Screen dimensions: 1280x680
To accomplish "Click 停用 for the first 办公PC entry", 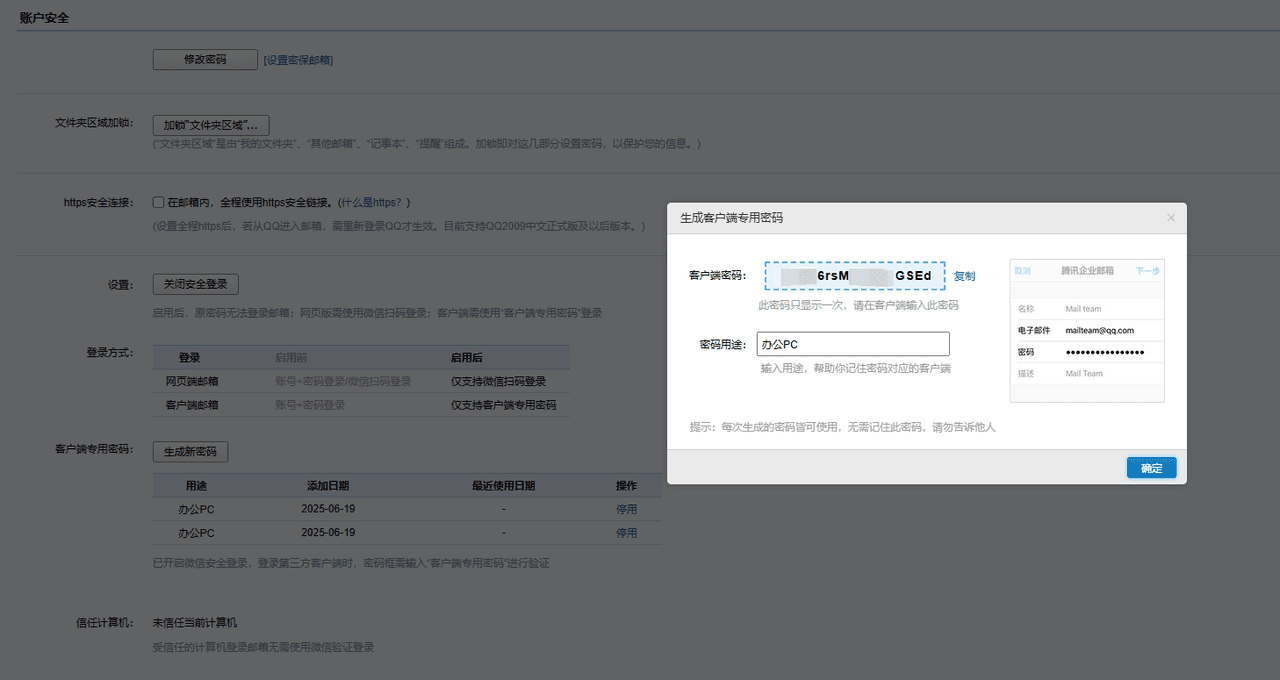I will 626,509.
